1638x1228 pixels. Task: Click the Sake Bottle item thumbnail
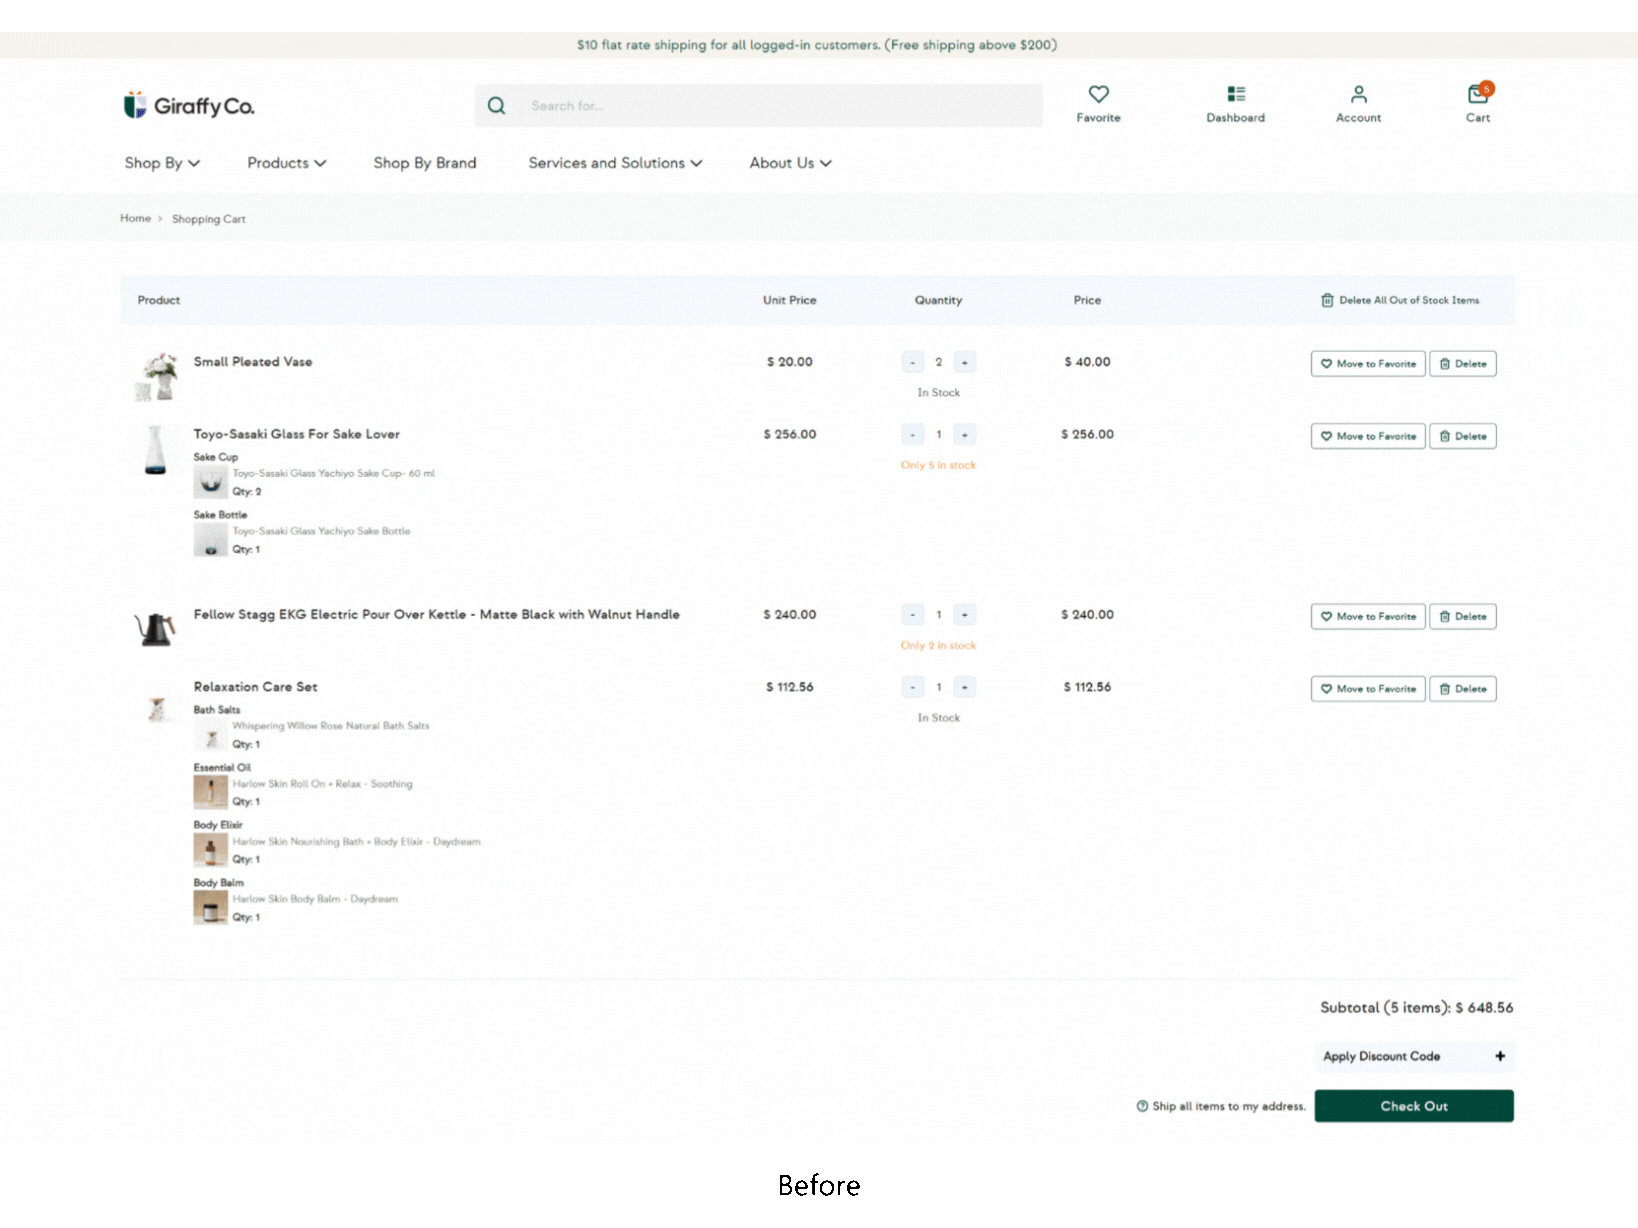(x=210, y=540)
